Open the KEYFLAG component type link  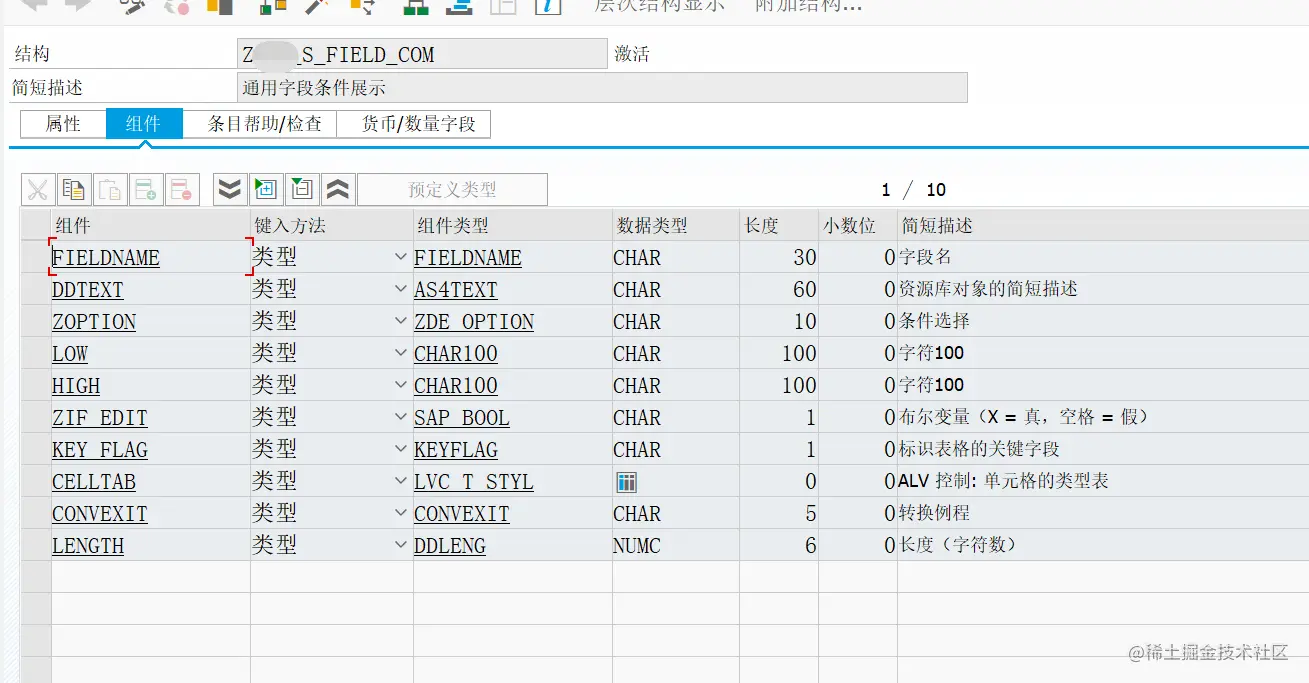click(456, 450)
